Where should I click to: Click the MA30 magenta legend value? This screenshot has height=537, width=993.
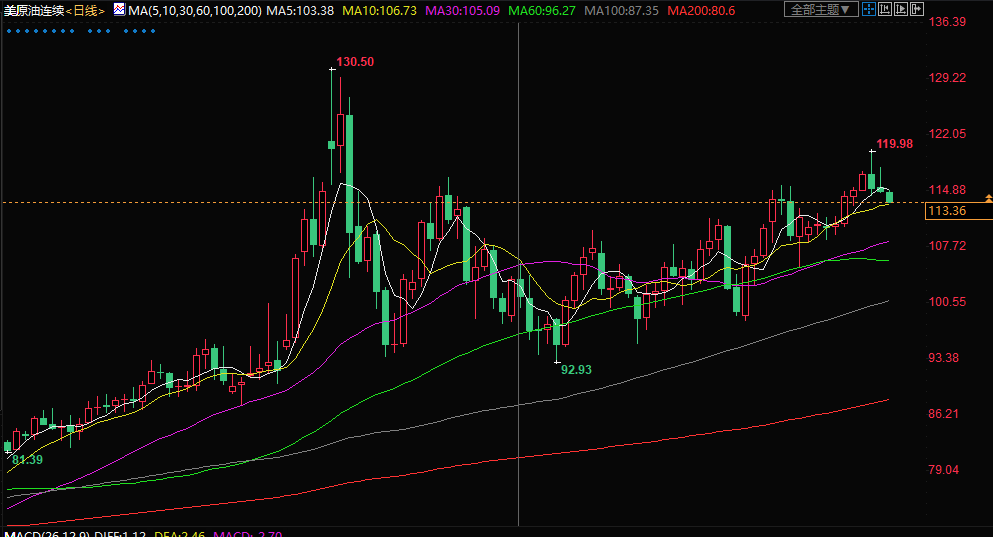click(x=462, y=10)
